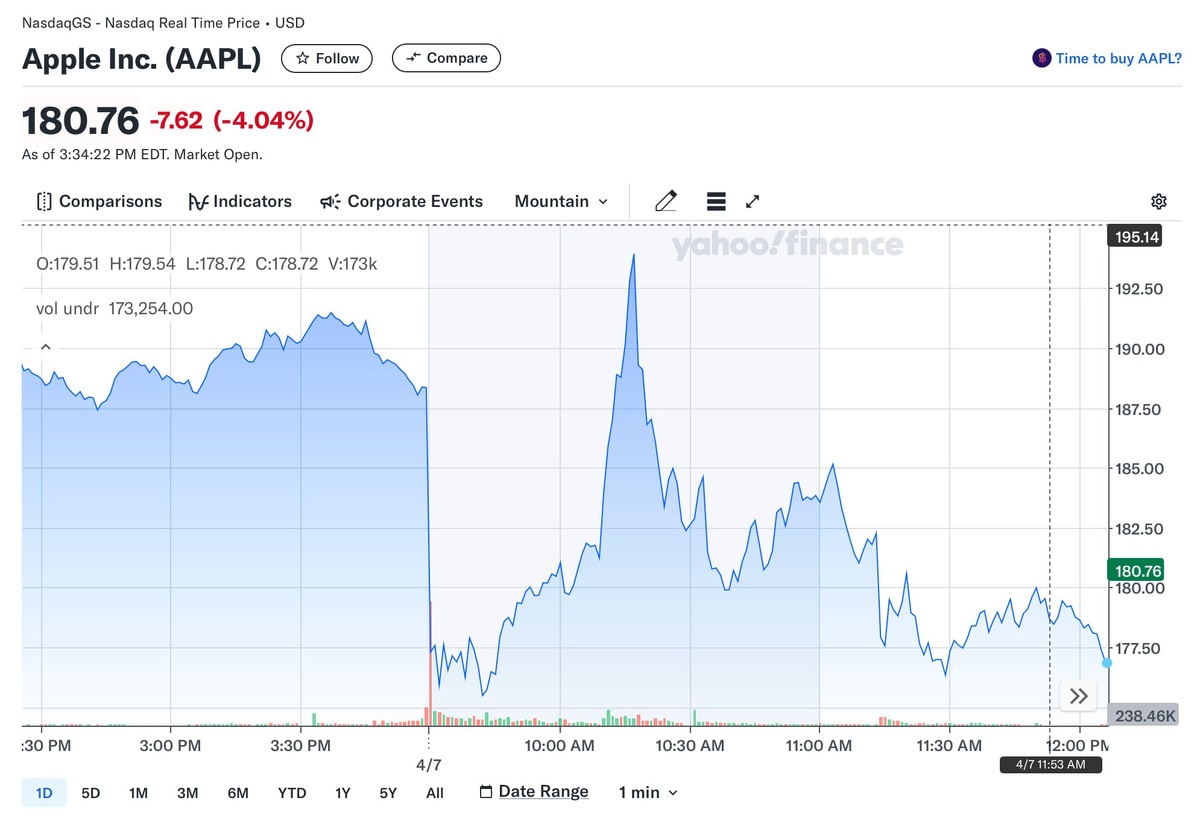Click the vol undr 173,254.00 study label
The width and height of the screenshot is (1200, 824).
(115, 308)
